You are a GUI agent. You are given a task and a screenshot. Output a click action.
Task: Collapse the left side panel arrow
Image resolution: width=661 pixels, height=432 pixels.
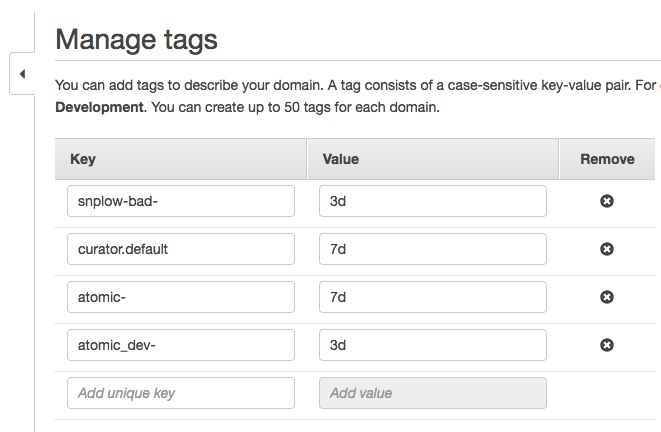(x=22, y=75)
